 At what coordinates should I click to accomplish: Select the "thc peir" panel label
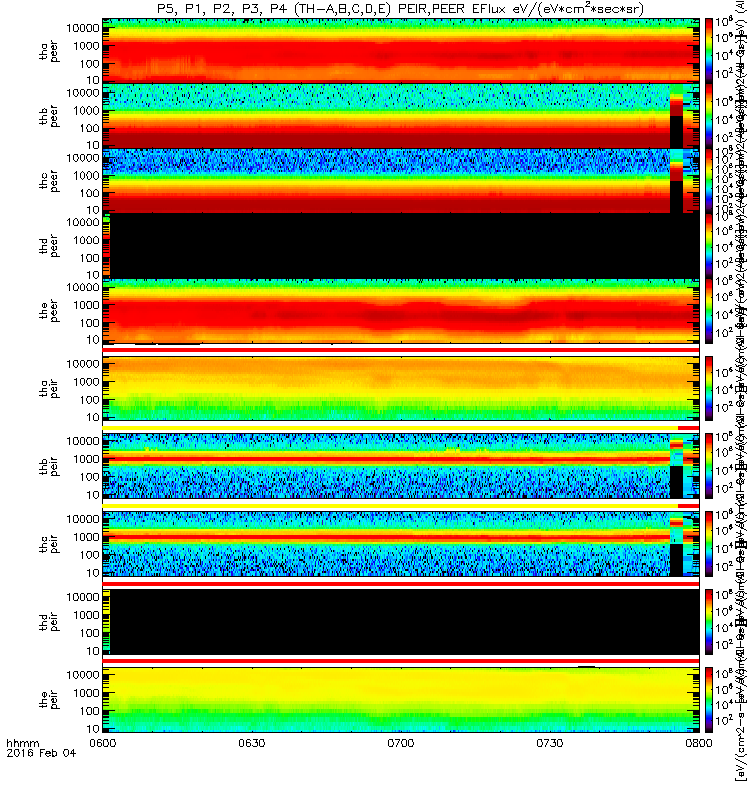[x=49, y=544]
